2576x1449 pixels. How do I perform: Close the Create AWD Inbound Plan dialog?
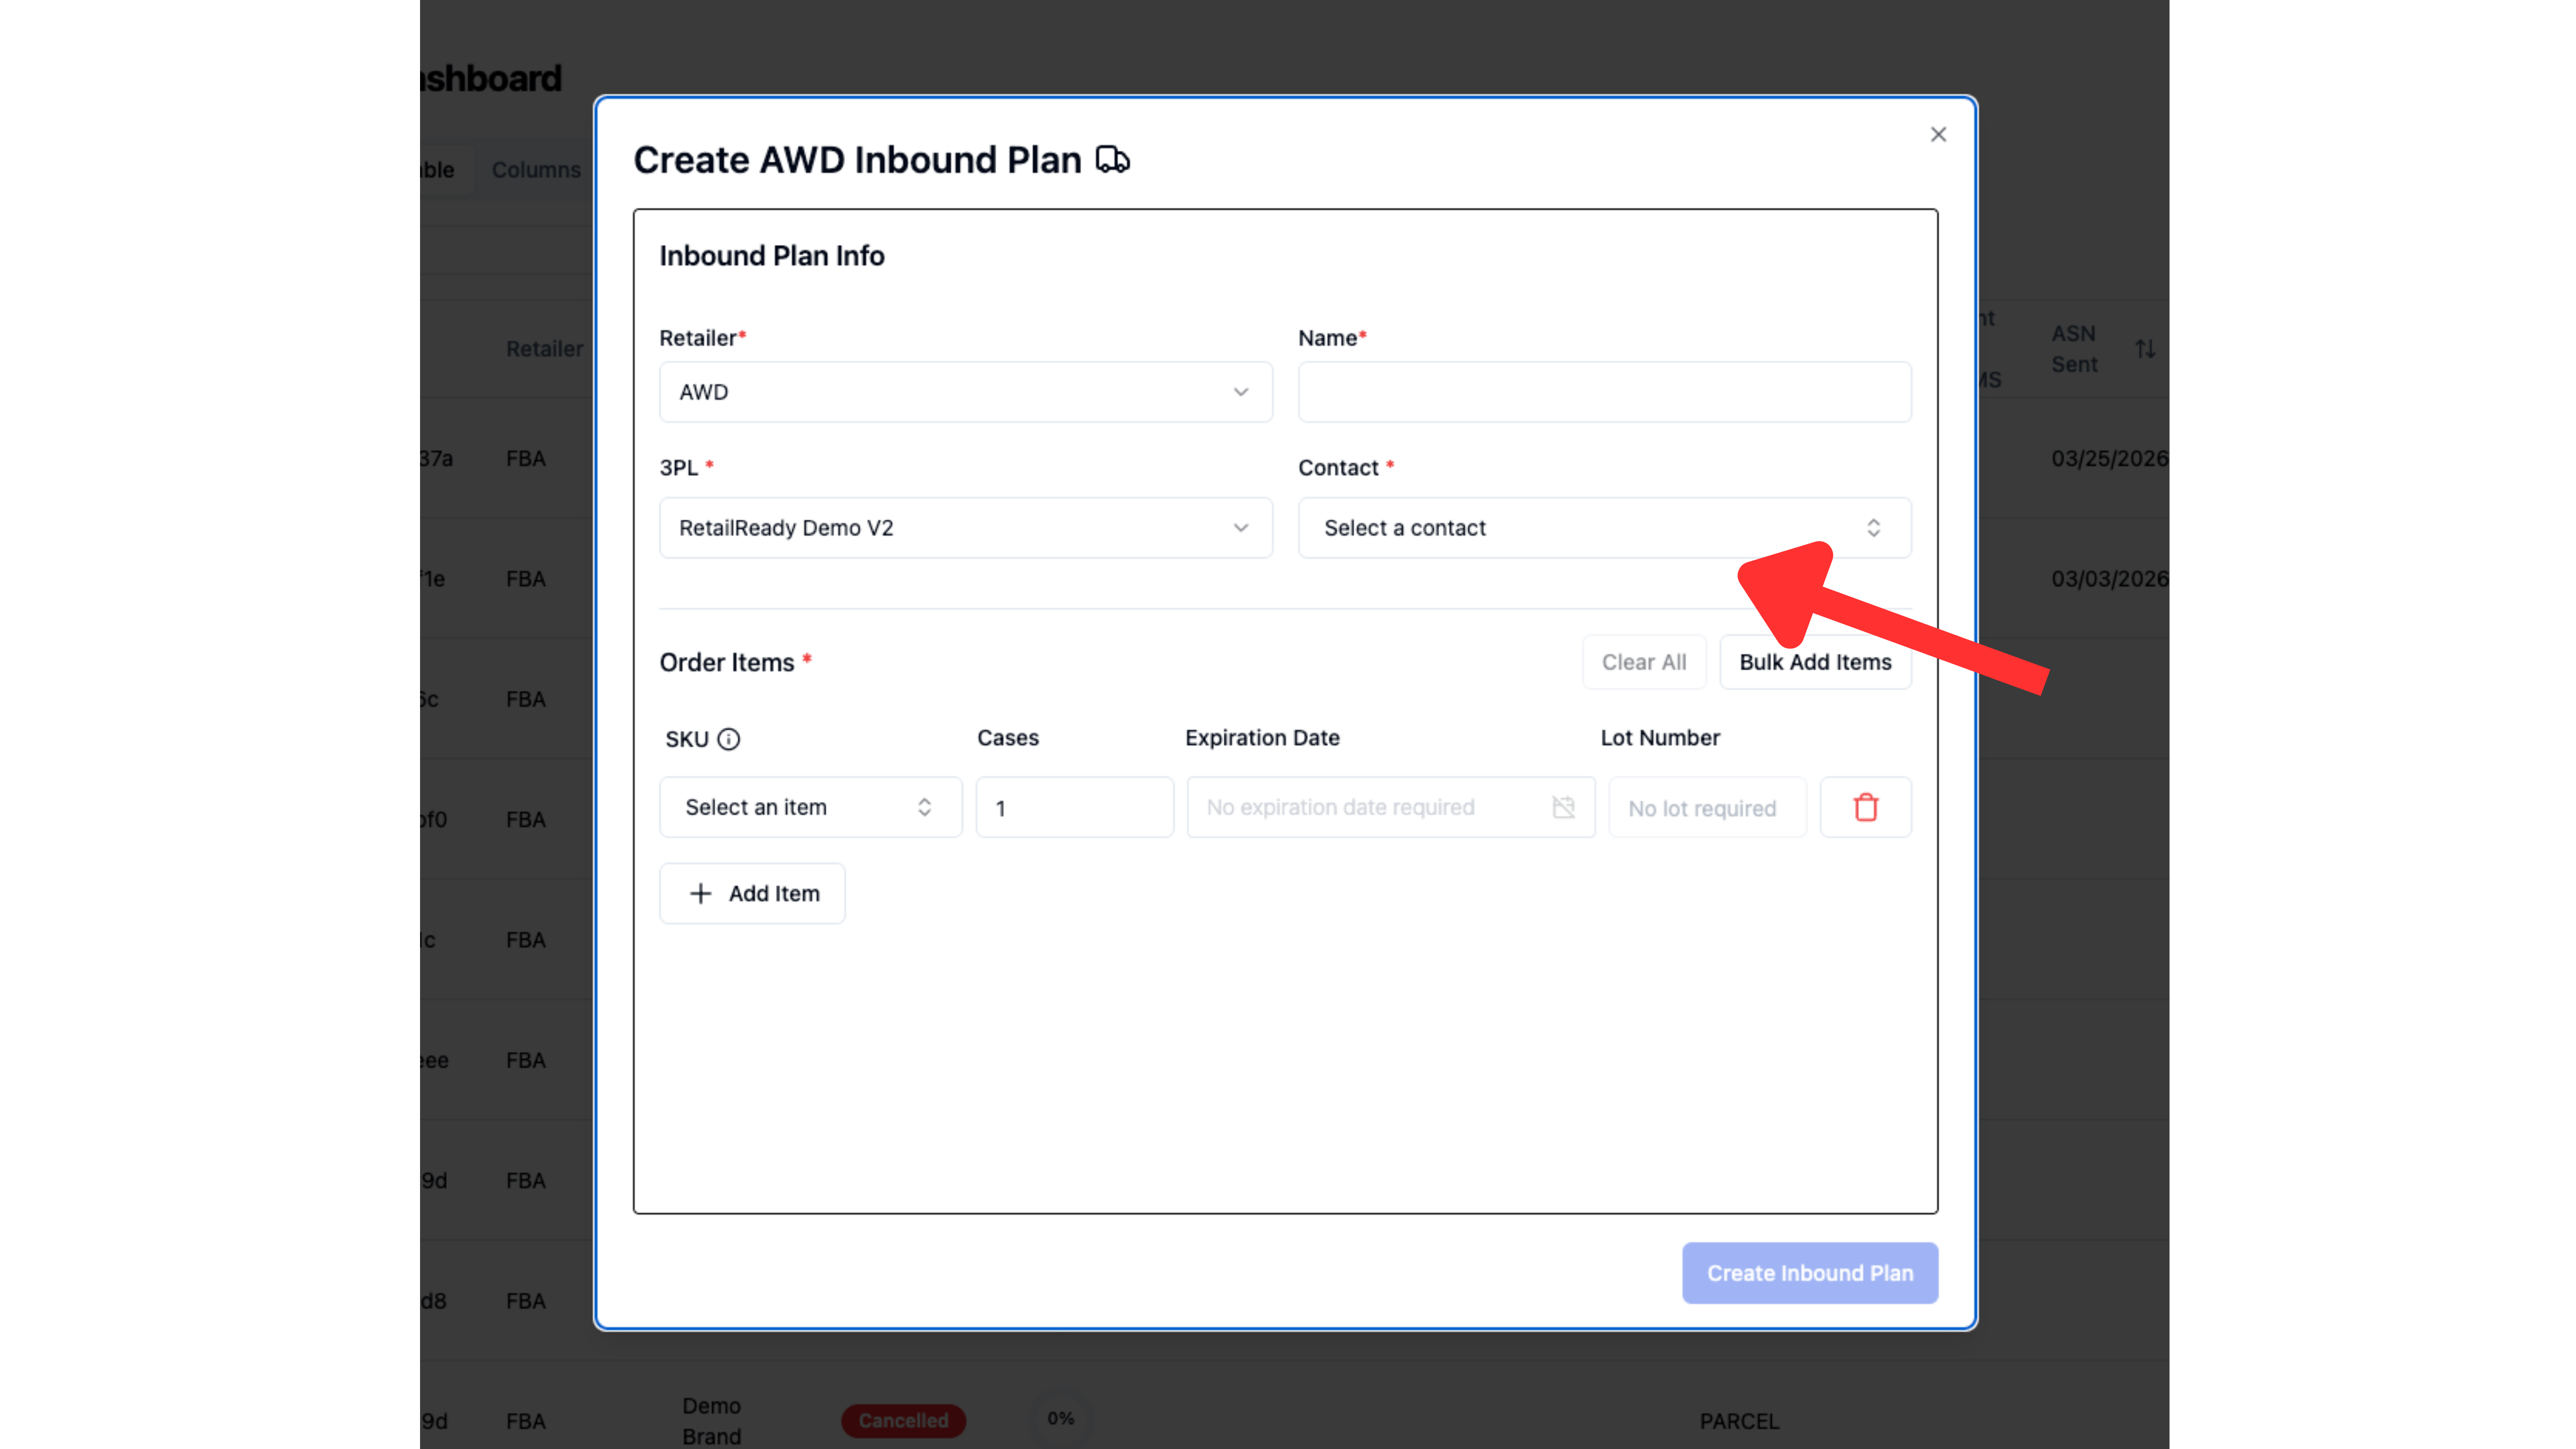(x=1938, y=134)
